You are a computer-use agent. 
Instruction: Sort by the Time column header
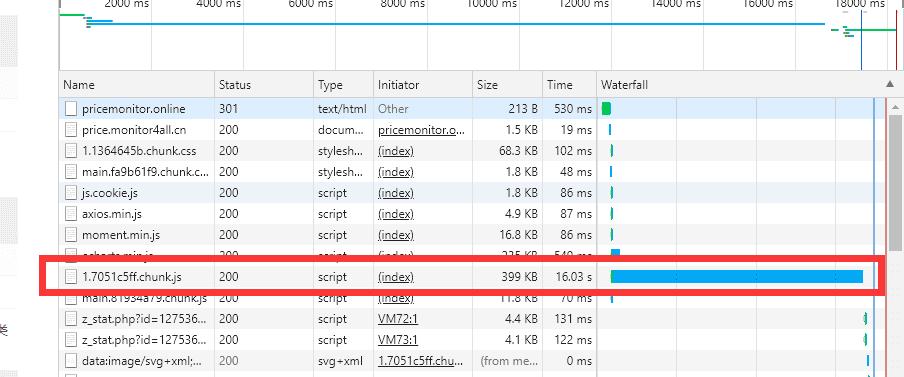coord(570,85)
